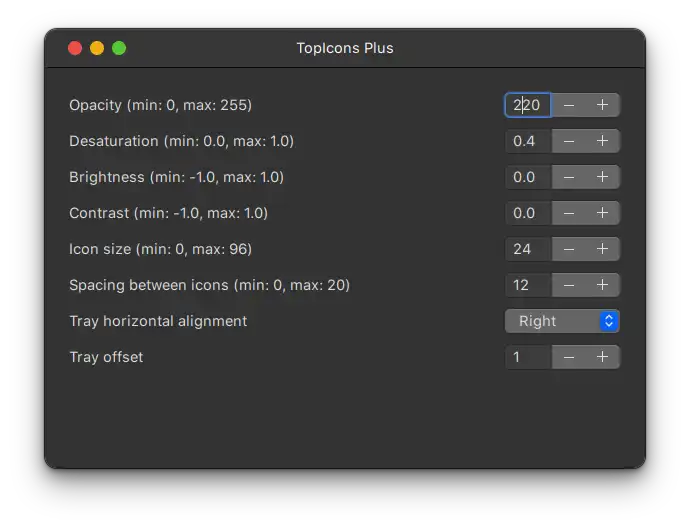Click the Spacing field showing 12
The width and height of the screenshot is (690, 529).
528,285
